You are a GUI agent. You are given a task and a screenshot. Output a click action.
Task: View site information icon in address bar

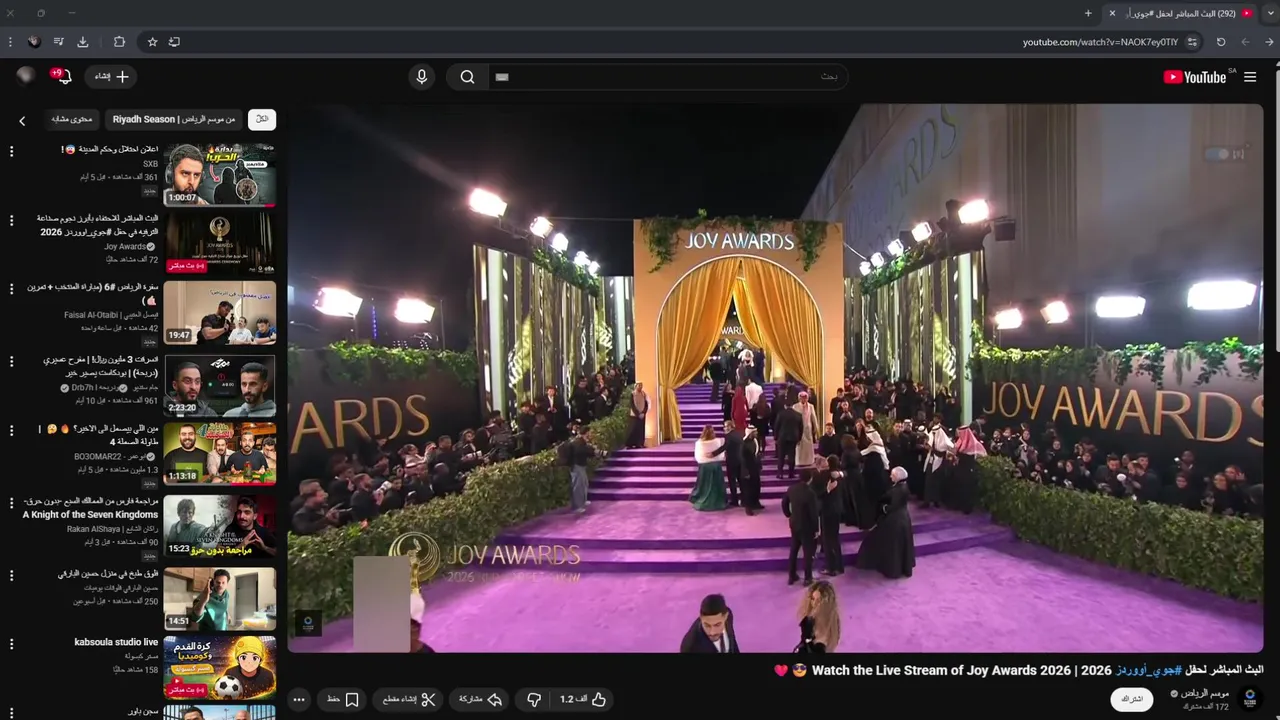(x=1192, y=42)
